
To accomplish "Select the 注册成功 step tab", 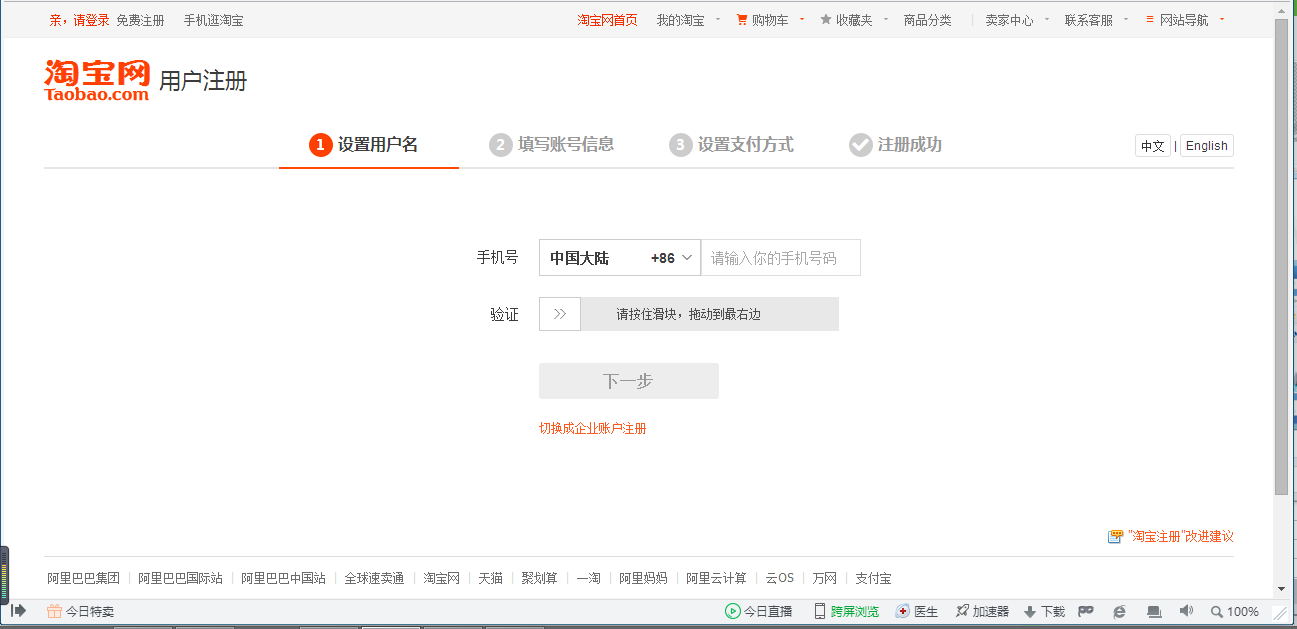I will [x=896, y=145].
